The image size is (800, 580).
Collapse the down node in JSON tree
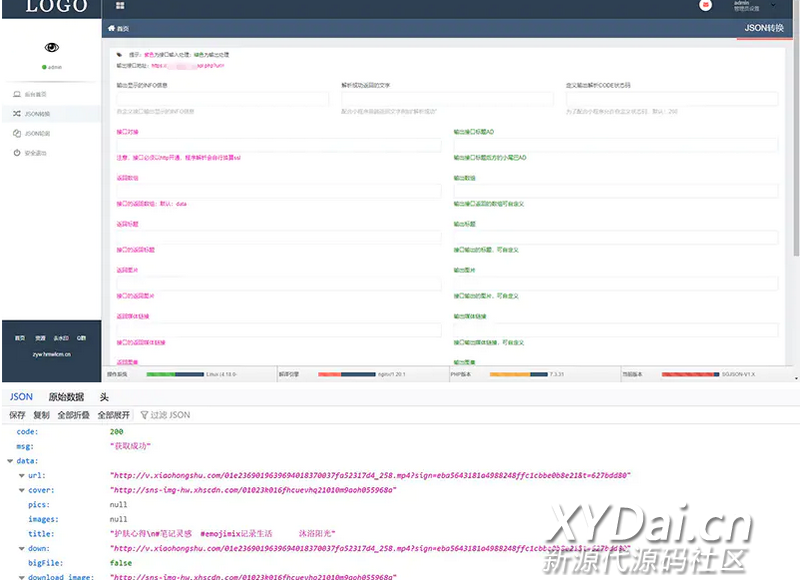(22, 549)
